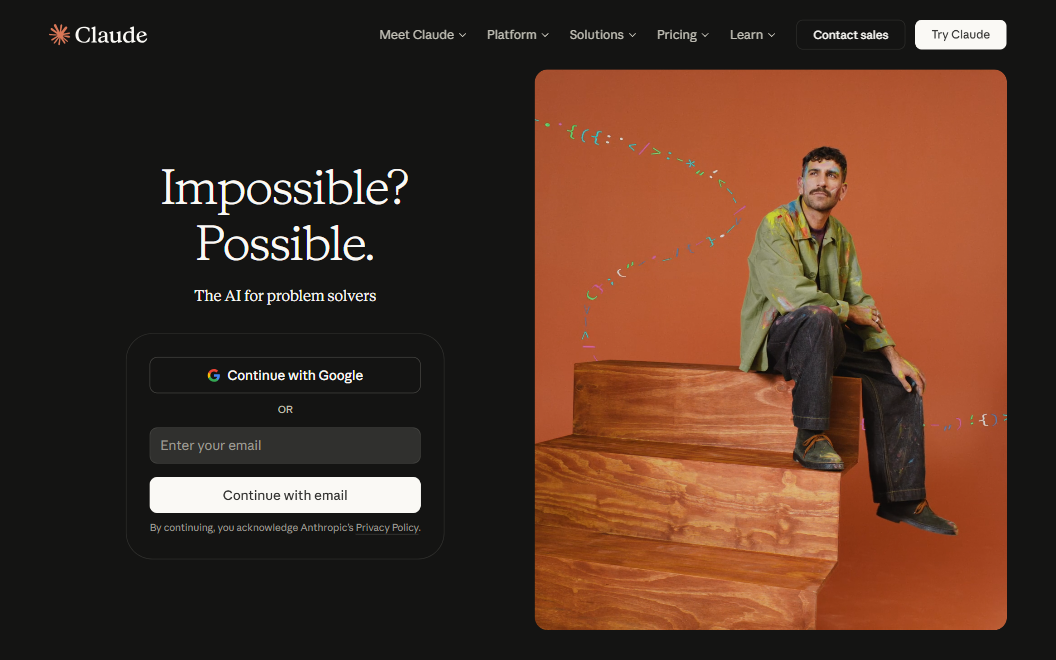The image size is (1056, 660).
Task: Select the Learn menu item
Action: 752,34
